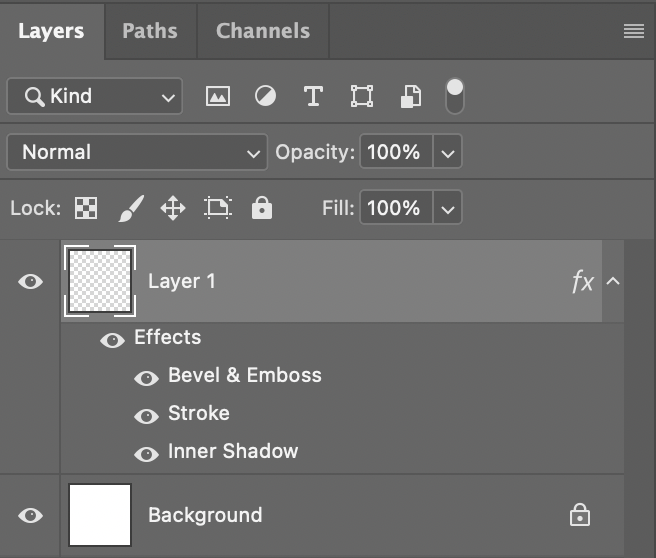
Task: Lock position move icon
Action: coord(173,208)
